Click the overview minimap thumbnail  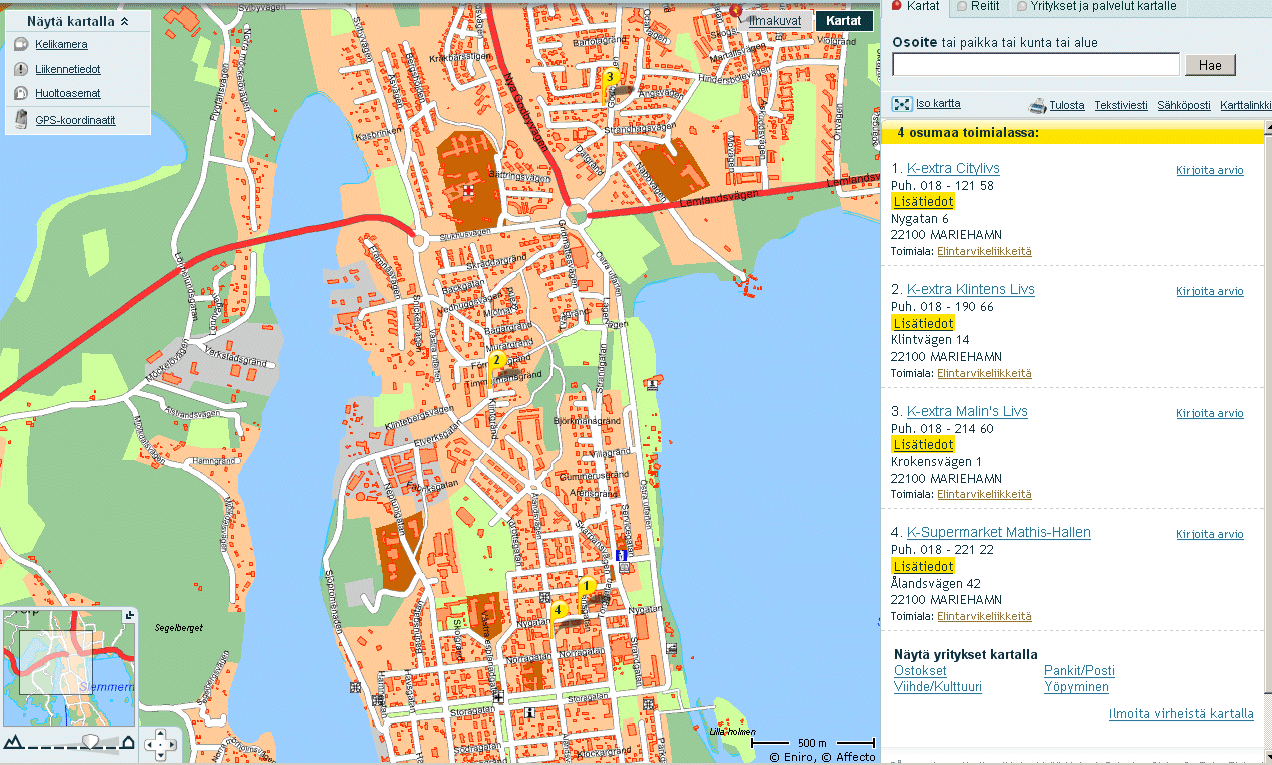(68, 667)
